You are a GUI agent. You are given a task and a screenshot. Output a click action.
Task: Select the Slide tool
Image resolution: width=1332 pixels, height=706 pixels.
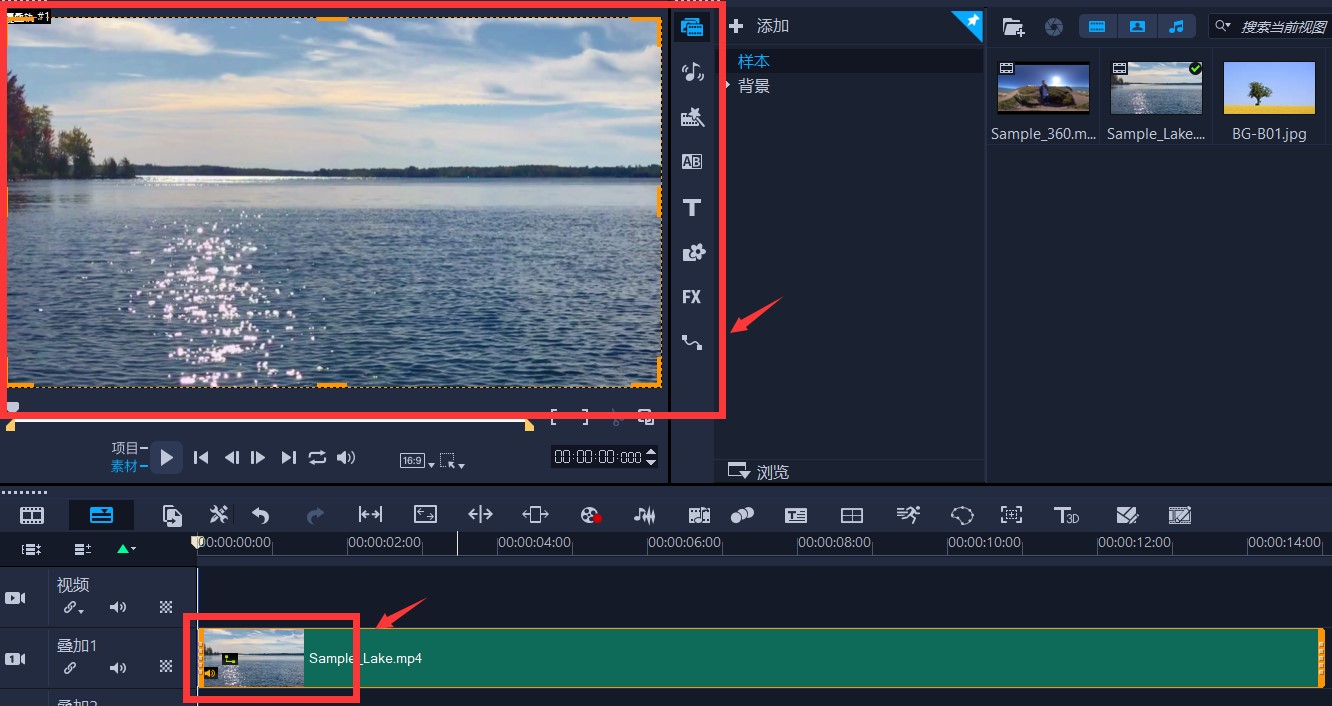pos(535,515)
